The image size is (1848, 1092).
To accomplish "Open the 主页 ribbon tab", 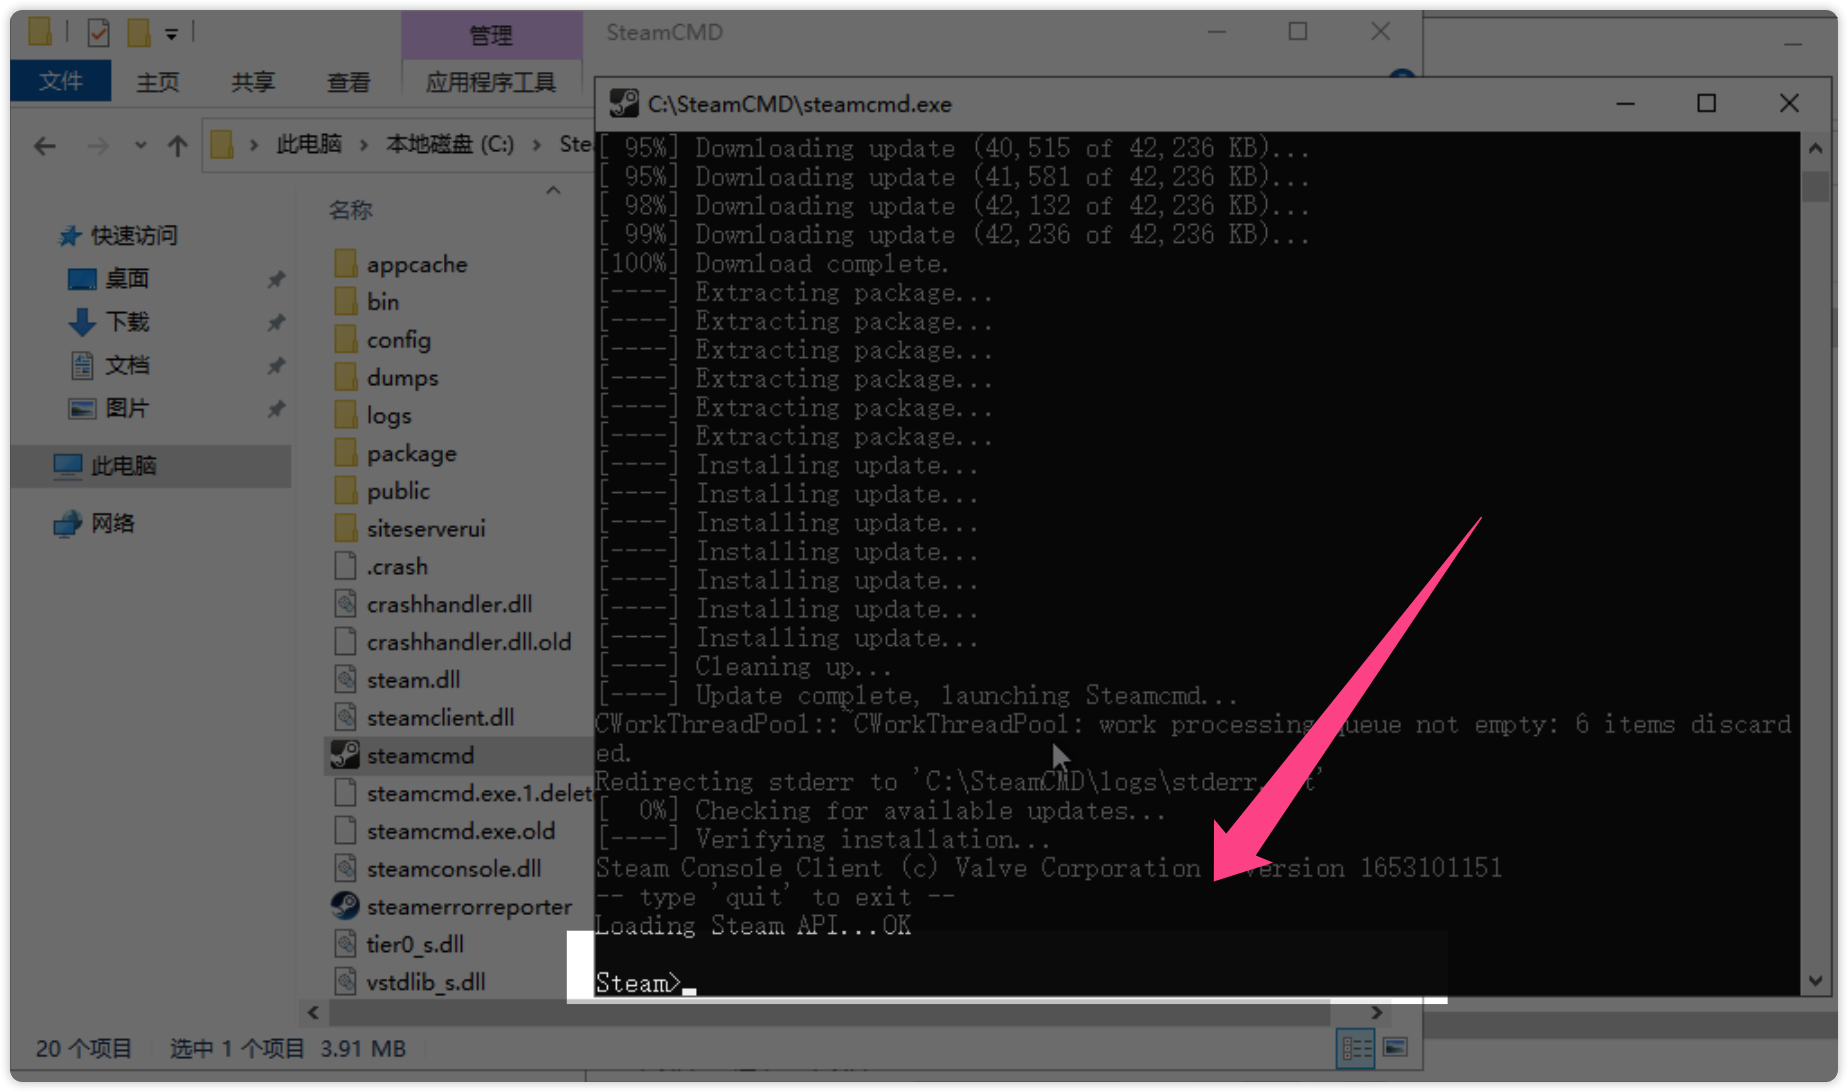I will coord(158,82).
